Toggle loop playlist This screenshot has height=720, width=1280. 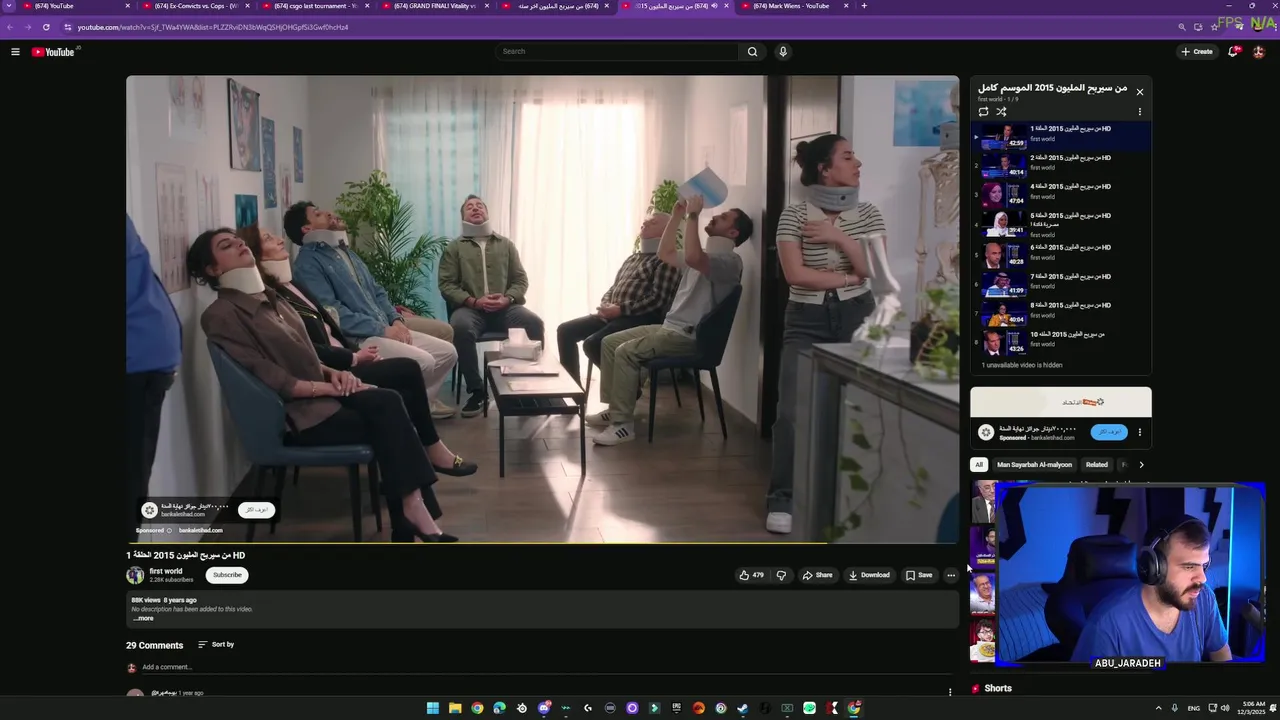983,112
